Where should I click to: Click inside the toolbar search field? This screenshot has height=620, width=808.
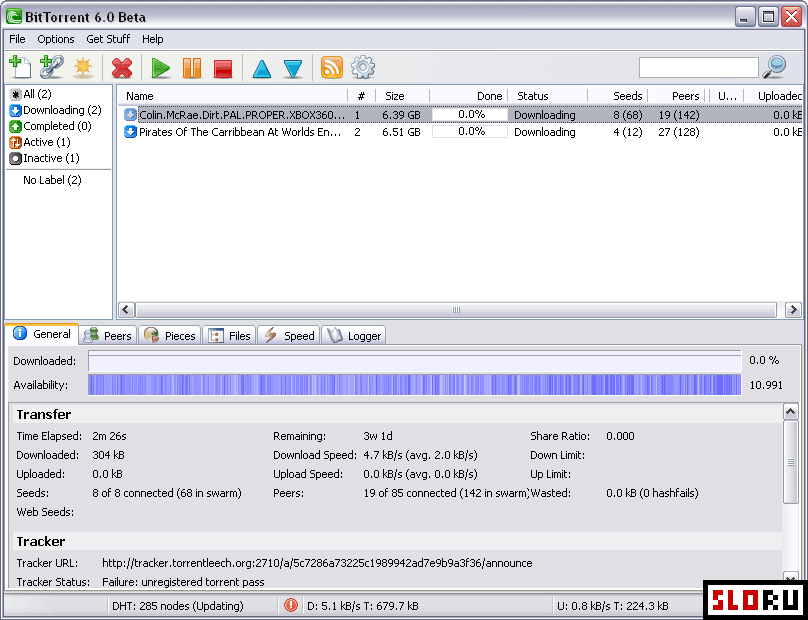(x=698, y=68)
